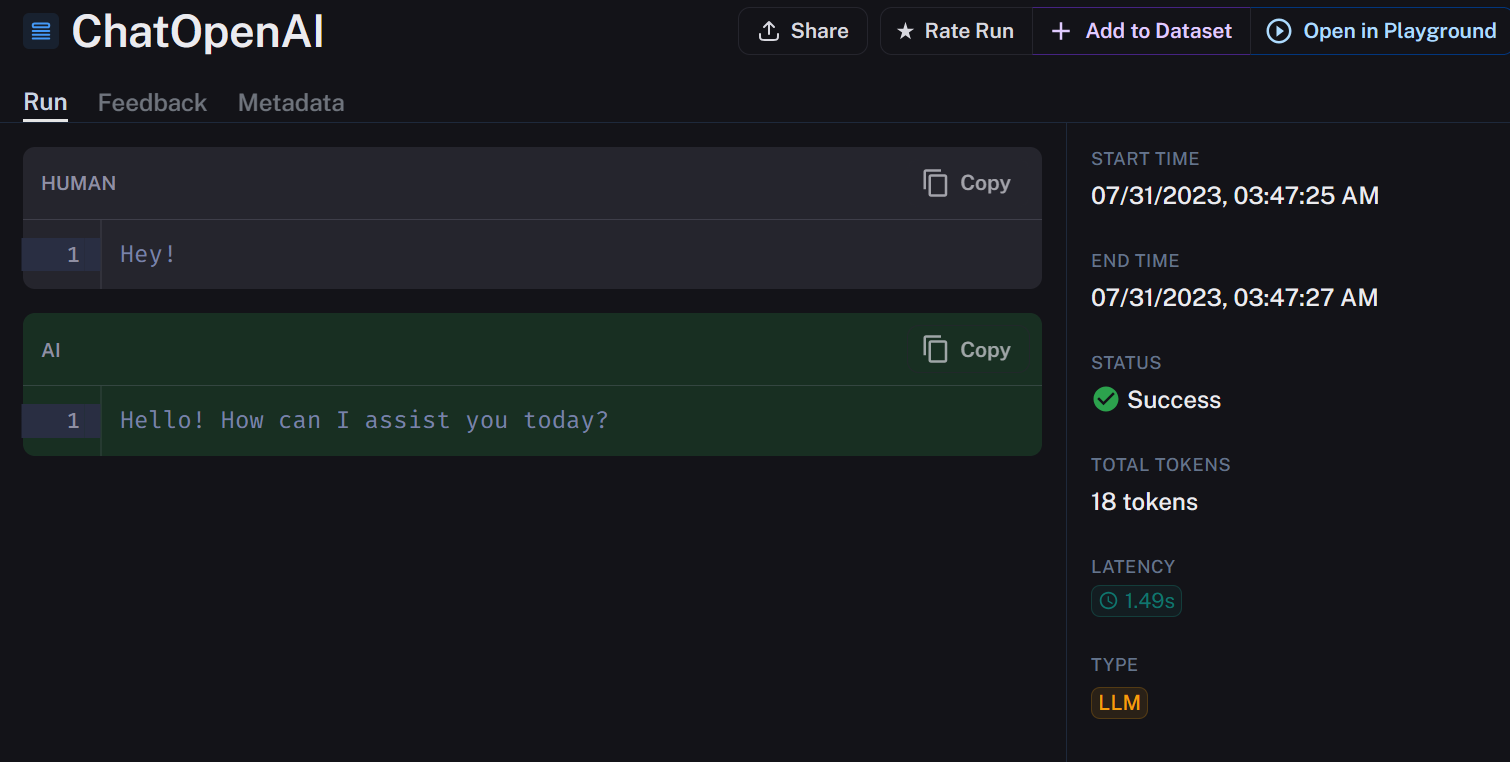Click the clock icon in the latency badge
1510x762 pixels.
tap(1108, 601)
